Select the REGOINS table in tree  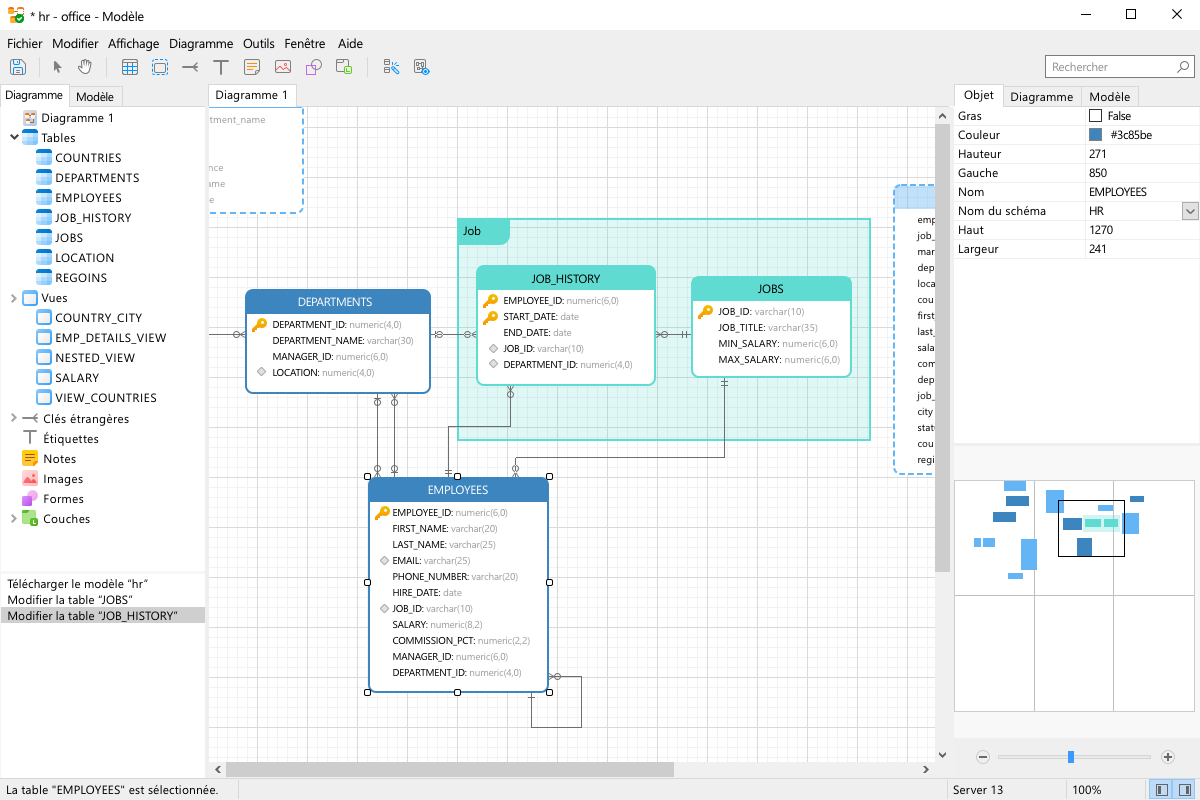[81, 278]
